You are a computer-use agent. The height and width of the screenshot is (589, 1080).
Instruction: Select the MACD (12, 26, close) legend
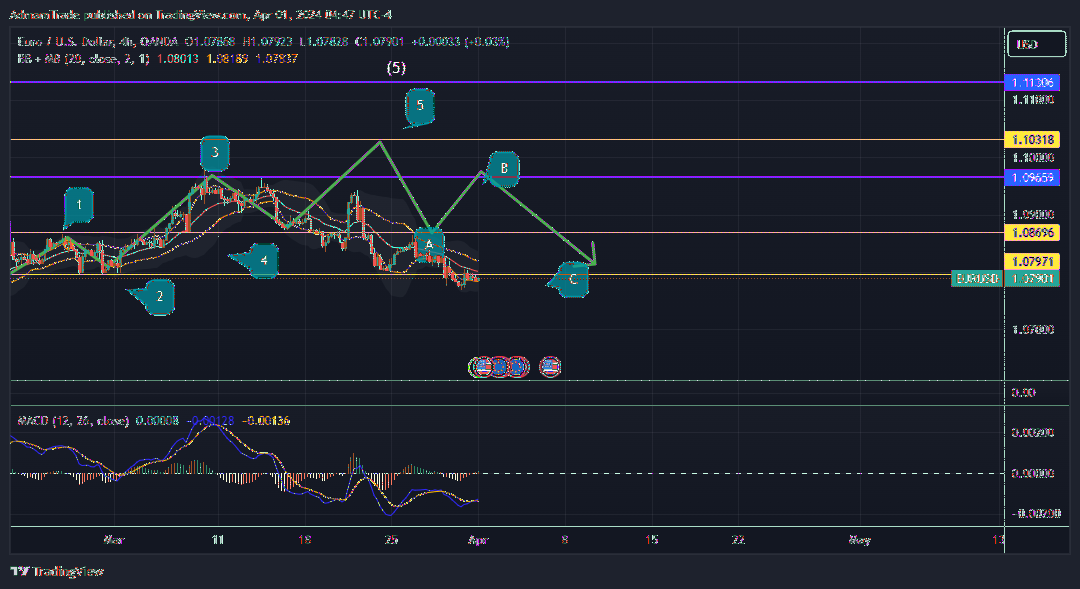tap(73, 420)
